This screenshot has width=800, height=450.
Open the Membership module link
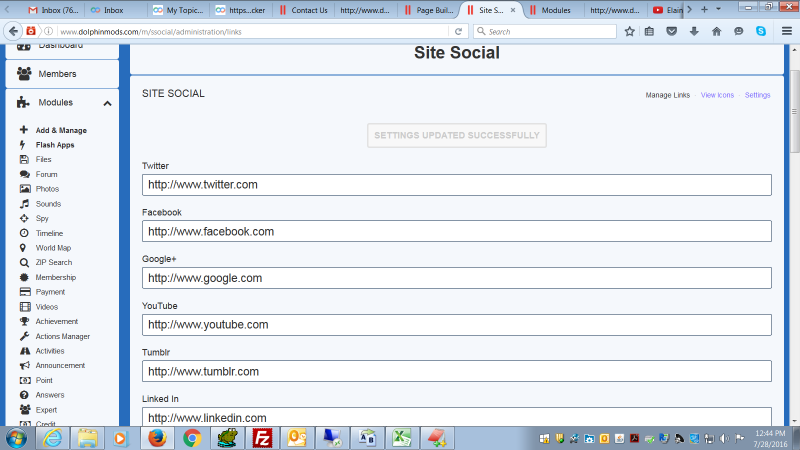[x=56, y=277]
